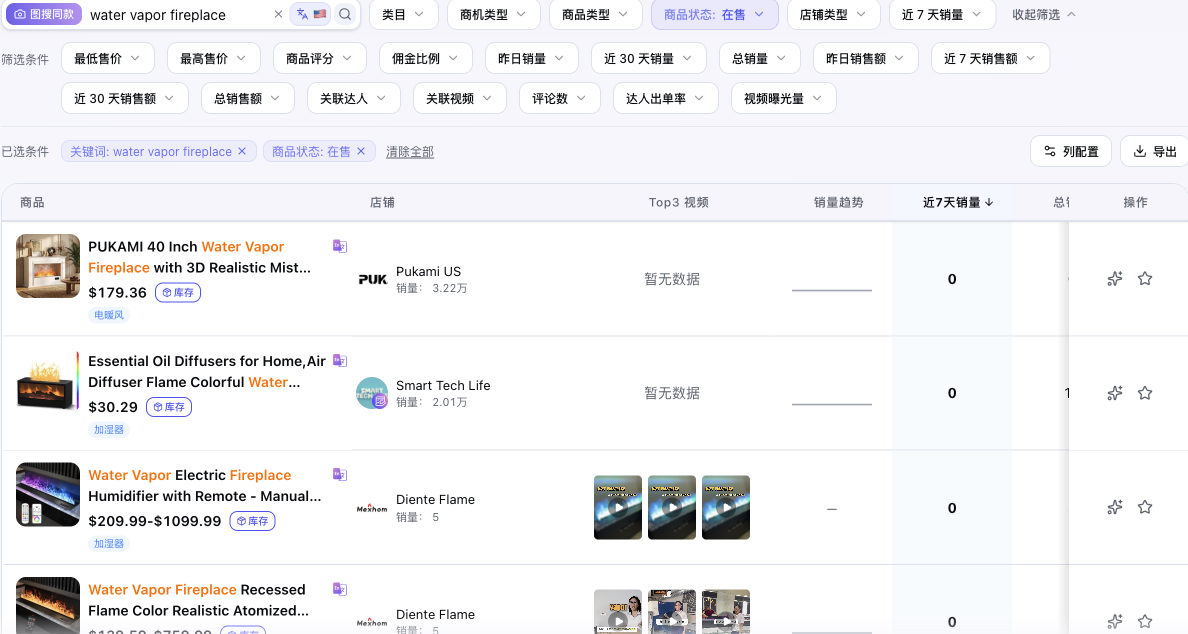Open Water Vapor Electric Fireplace Humidifier title
The image size is (1188, 634).
205,486
